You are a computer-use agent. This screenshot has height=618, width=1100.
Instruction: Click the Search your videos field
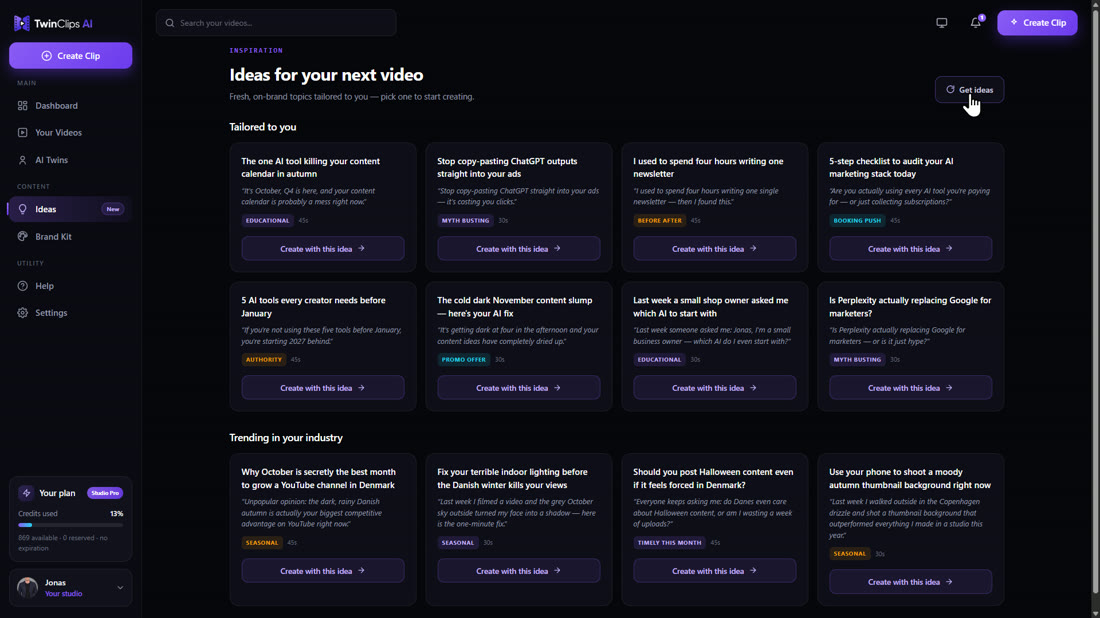tap(276, 23)
